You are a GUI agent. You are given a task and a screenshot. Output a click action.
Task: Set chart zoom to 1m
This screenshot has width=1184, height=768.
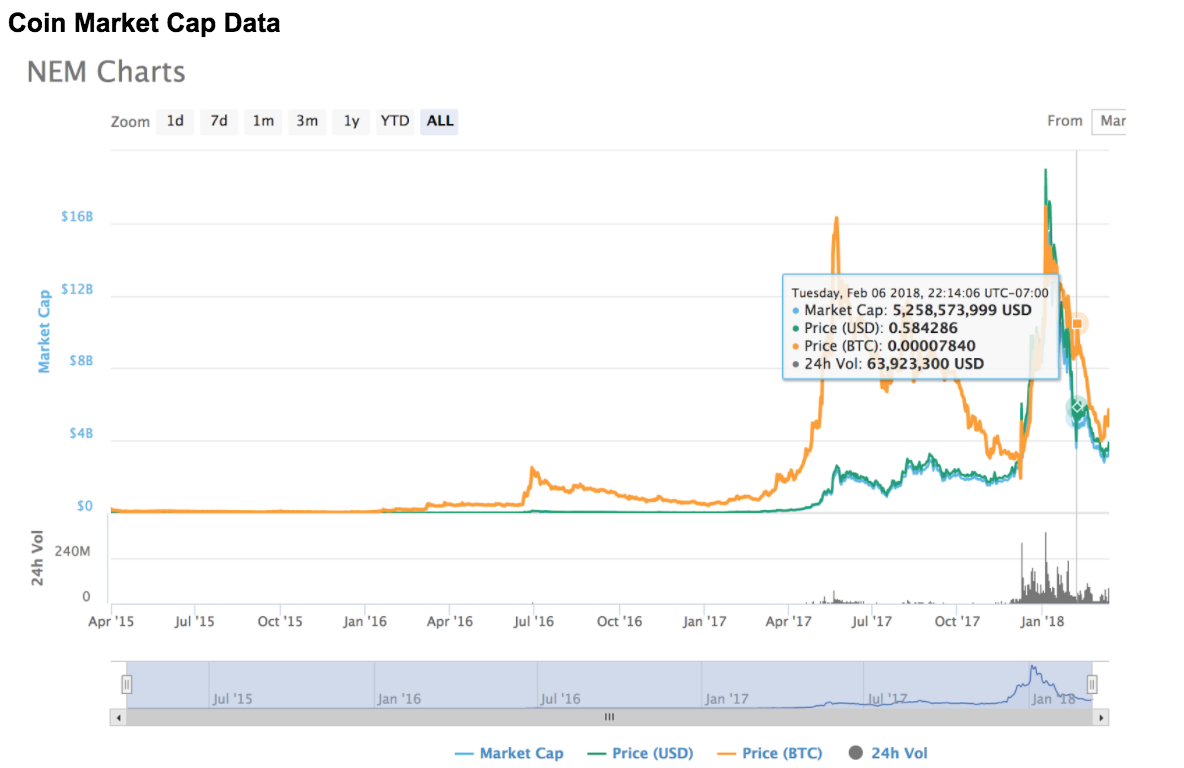(263, 122)
